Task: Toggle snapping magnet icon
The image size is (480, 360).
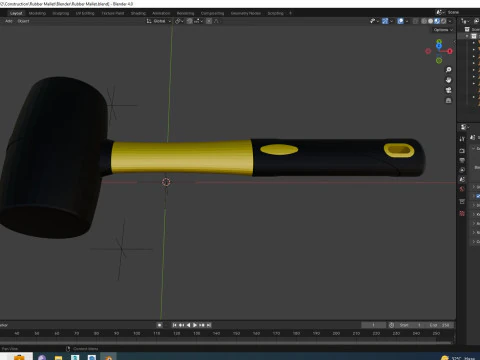Action: coord(189,21)
